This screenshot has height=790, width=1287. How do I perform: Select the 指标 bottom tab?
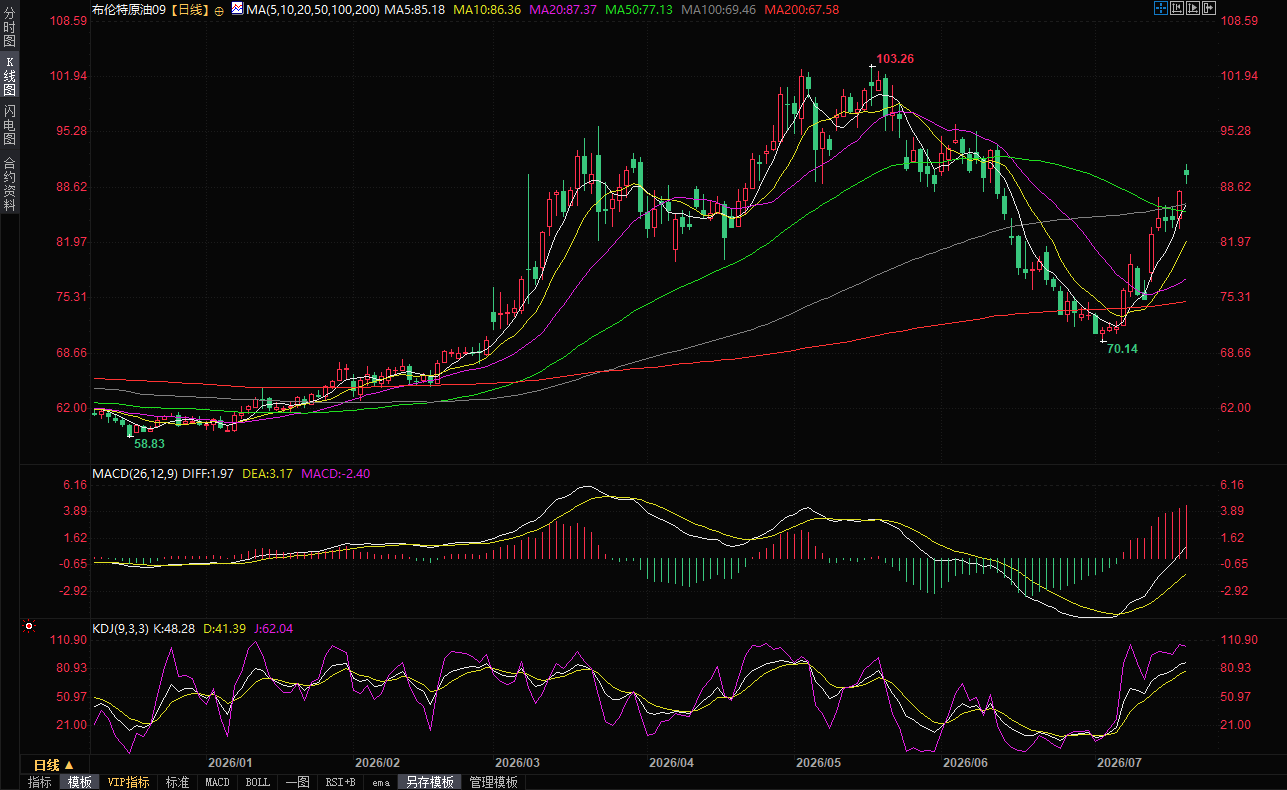pos(40,782)
